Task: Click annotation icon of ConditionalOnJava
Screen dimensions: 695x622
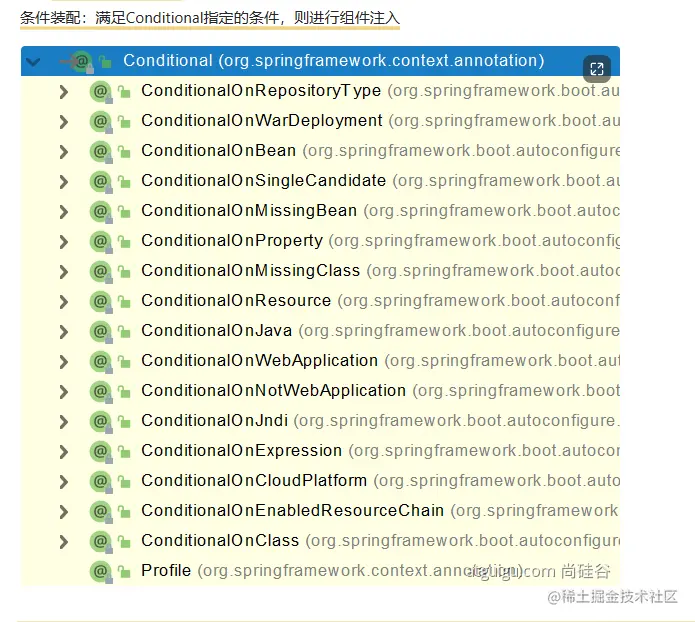Action: point(101,332)
